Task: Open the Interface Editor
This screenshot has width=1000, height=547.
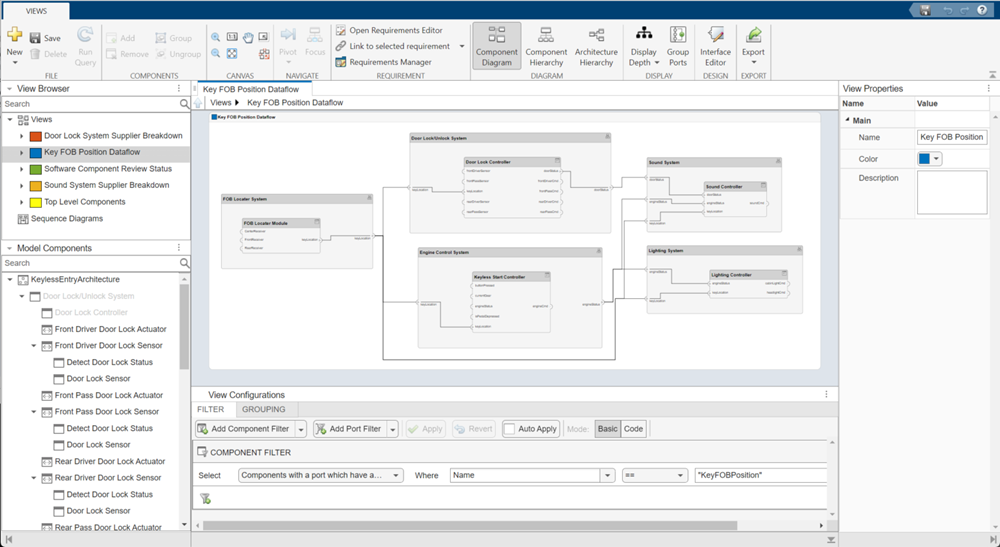Action: pos(715,45)
